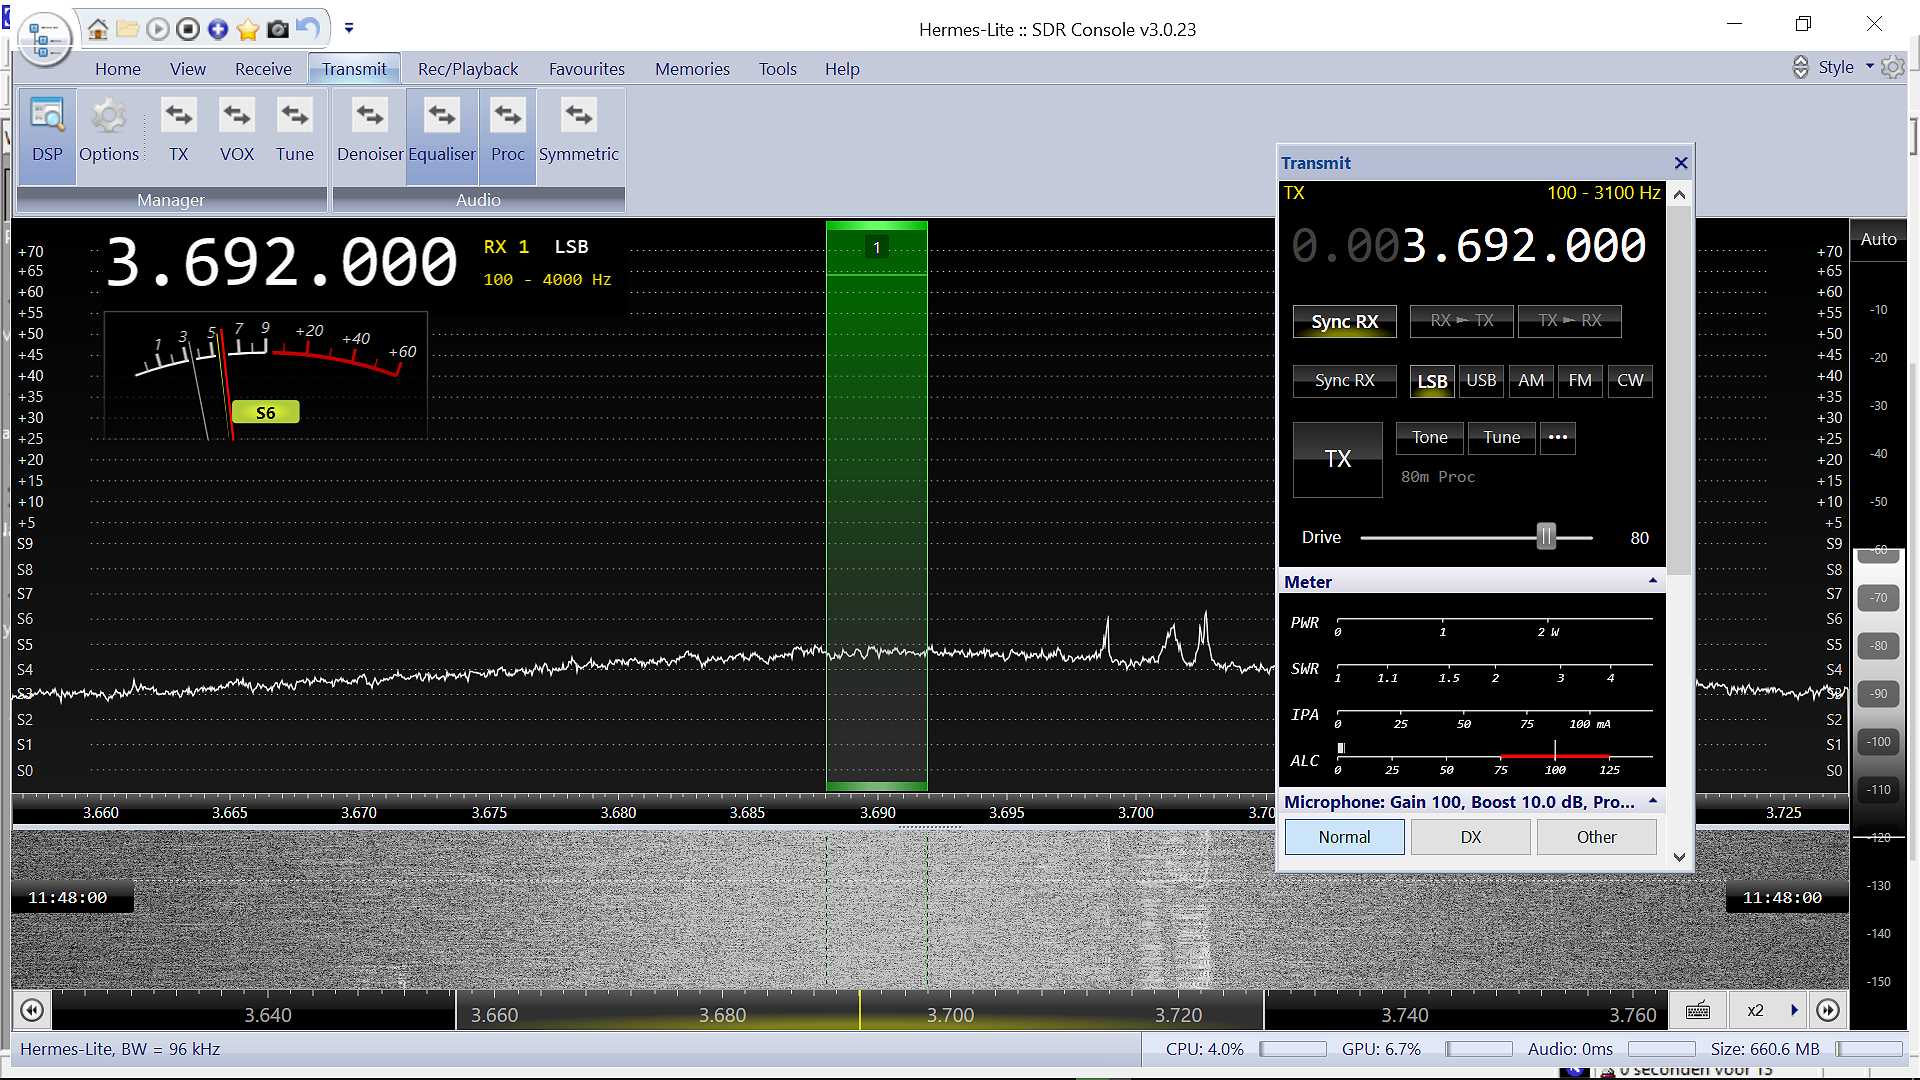The width and height of the screenshot is (1920, 1080).
Task: Click the Tune button in Transmit panel
Action: [x=1502, y=438]
